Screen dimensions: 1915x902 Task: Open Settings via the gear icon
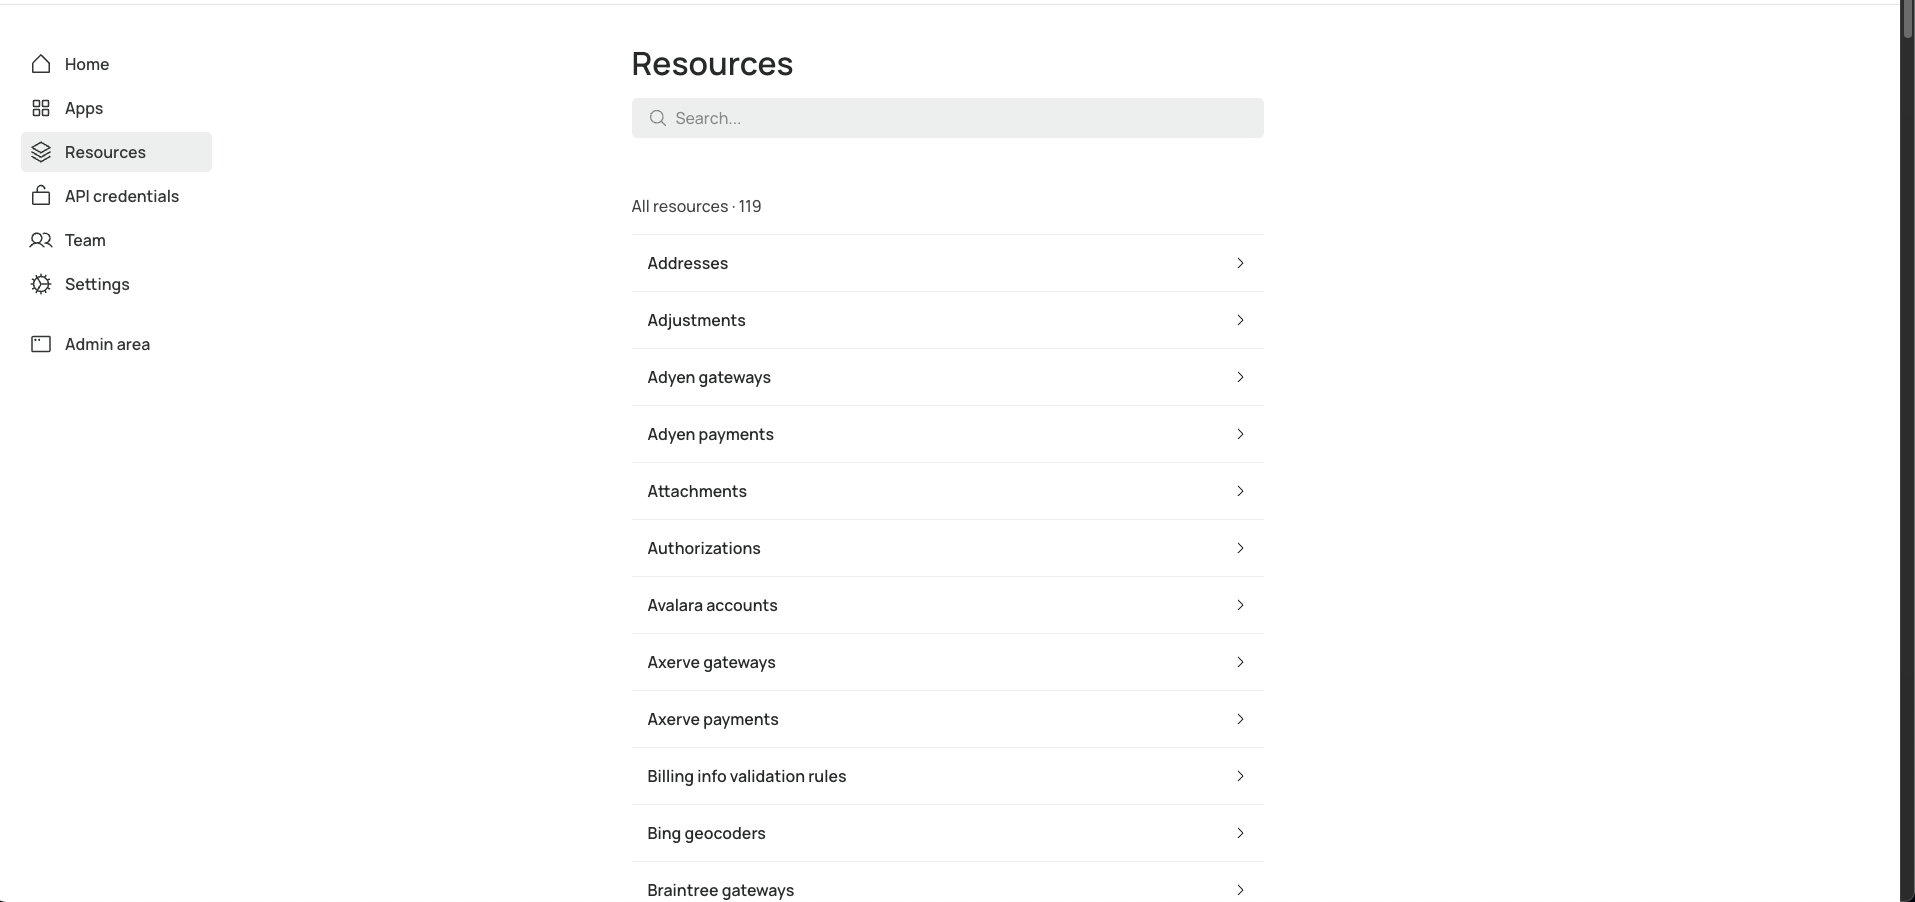coord(40,284)
